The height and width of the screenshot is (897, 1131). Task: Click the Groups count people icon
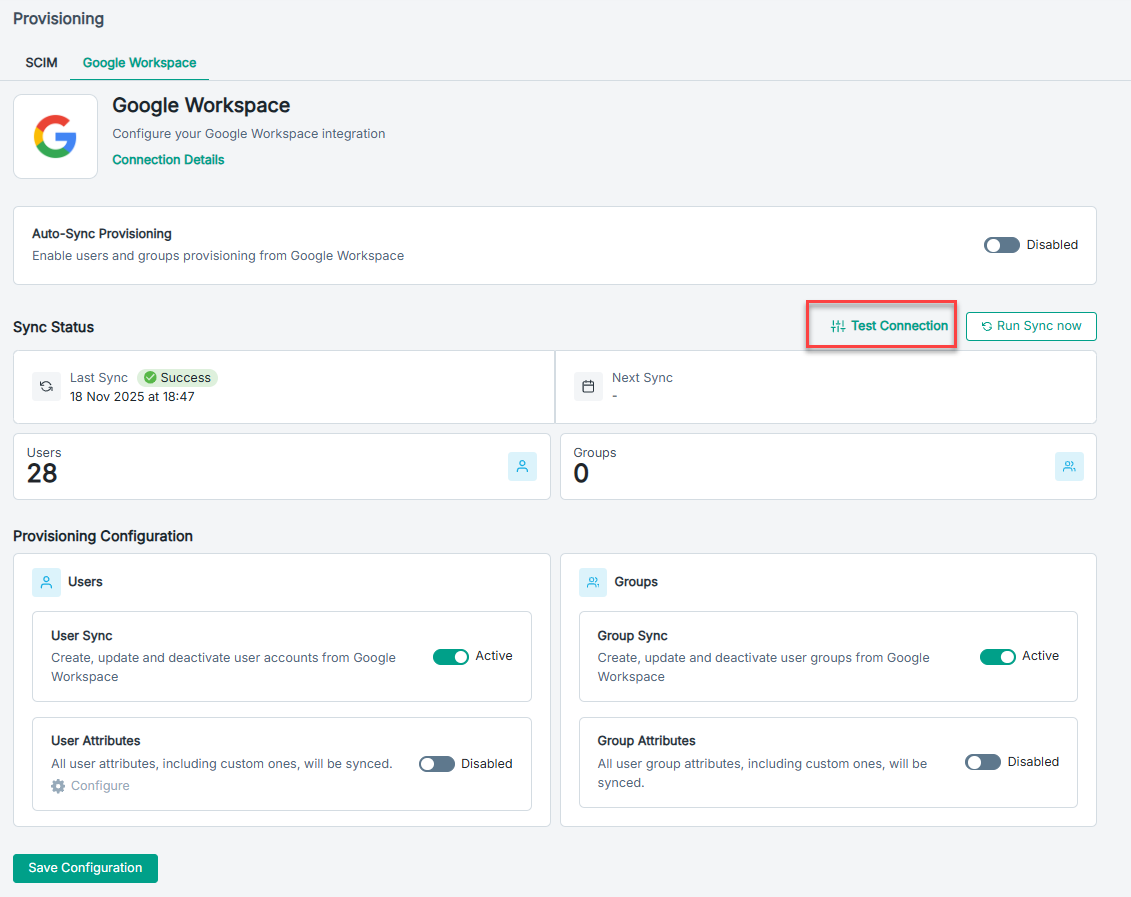tap(1069, 466)
